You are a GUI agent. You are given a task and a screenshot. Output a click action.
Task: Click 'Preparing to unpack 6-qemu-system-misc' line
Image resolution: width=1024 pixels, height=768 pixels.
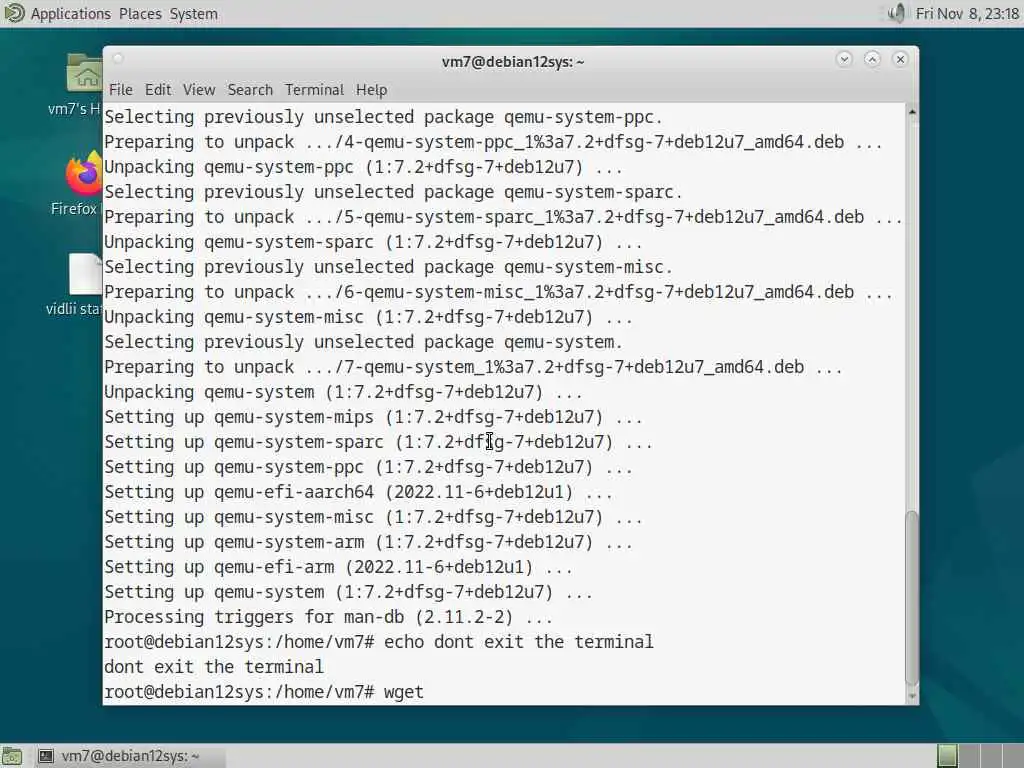pyautogui.click(x=498, y=293)
